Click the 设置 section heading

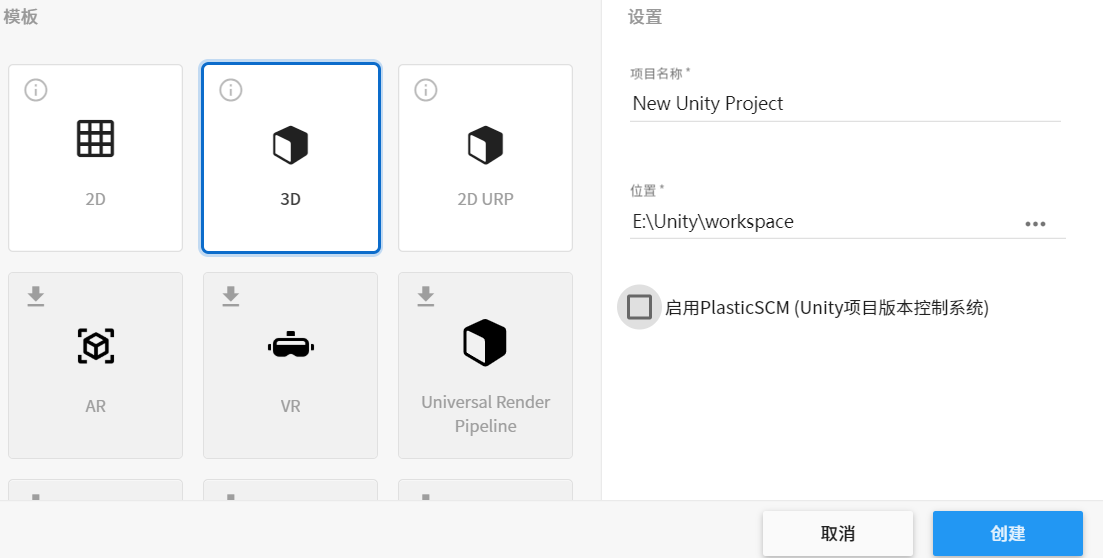(x=645, y=17)
